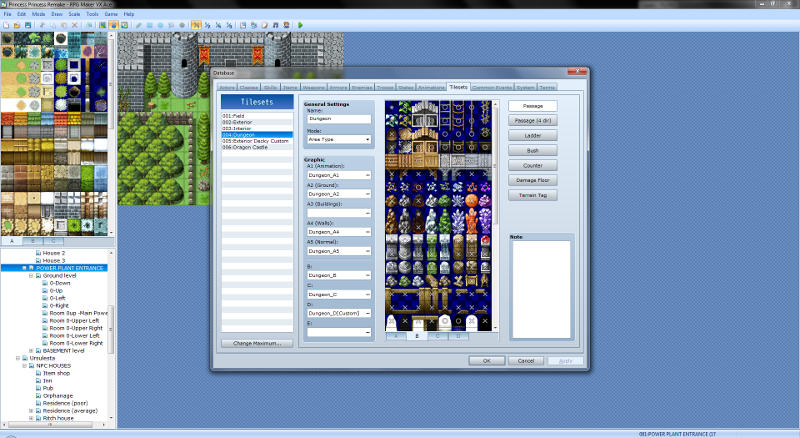Viewport: 800px width, 438px height.
Task: Click the Open Project folder icon
Action: (17, 25)
